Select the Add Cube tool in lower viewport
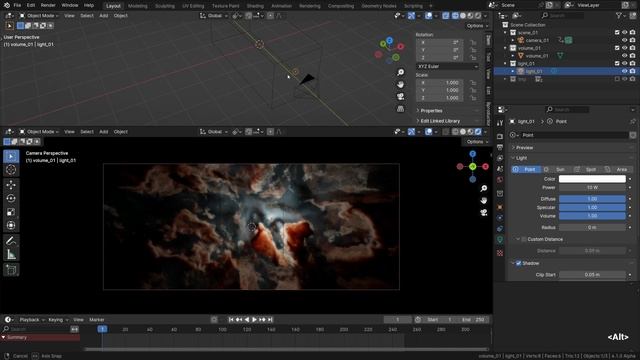 pos(11,270)
